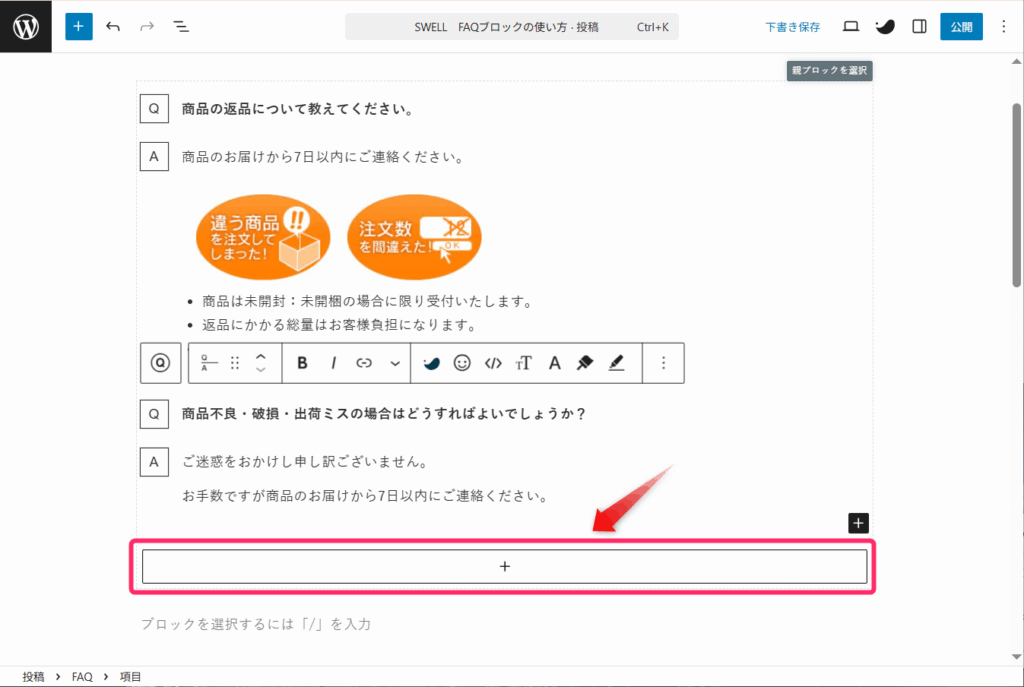Expand the more rich text controls chevron
1024x687 pixels.
(395, 364)
